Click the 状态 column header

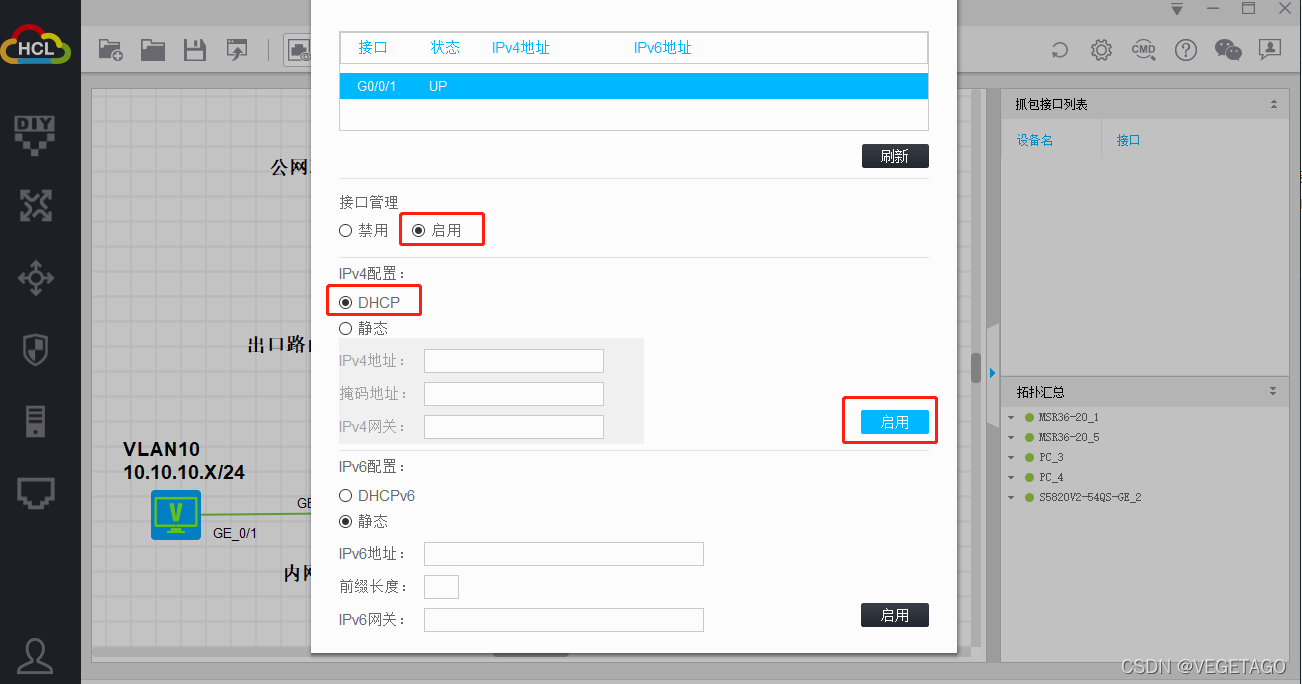click(445, 48)
